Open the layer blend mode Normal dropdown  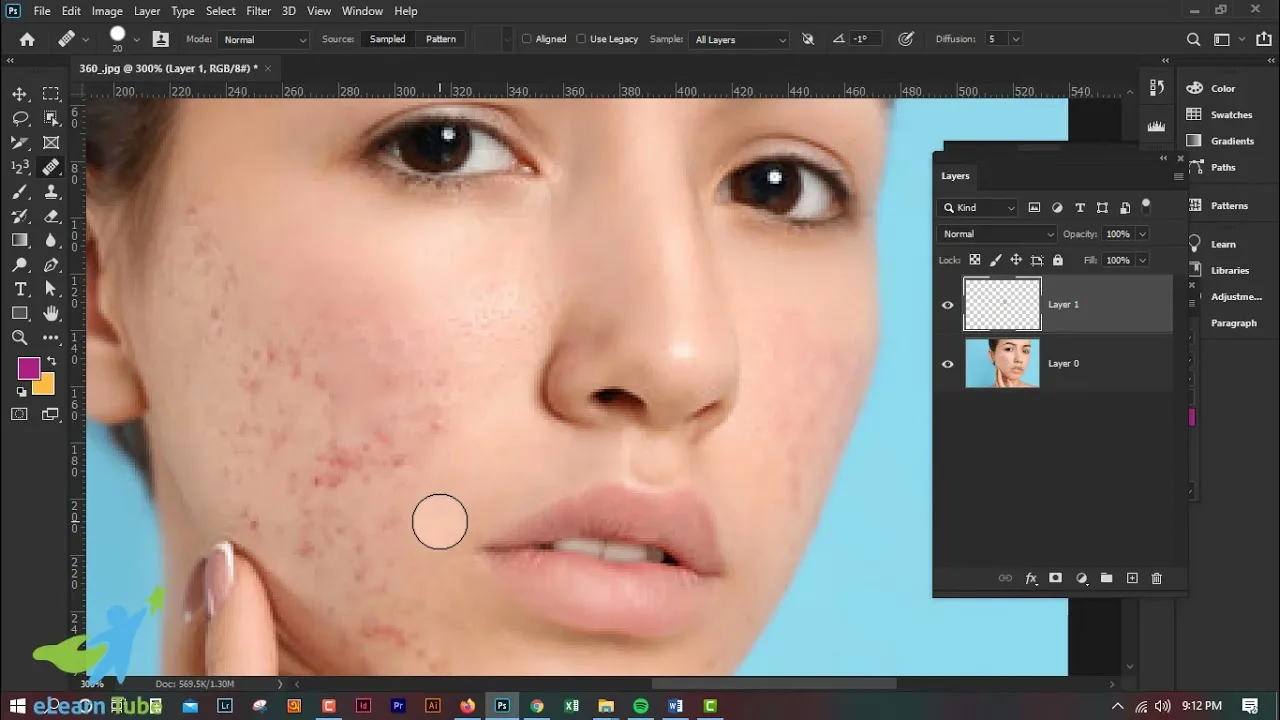996,234
